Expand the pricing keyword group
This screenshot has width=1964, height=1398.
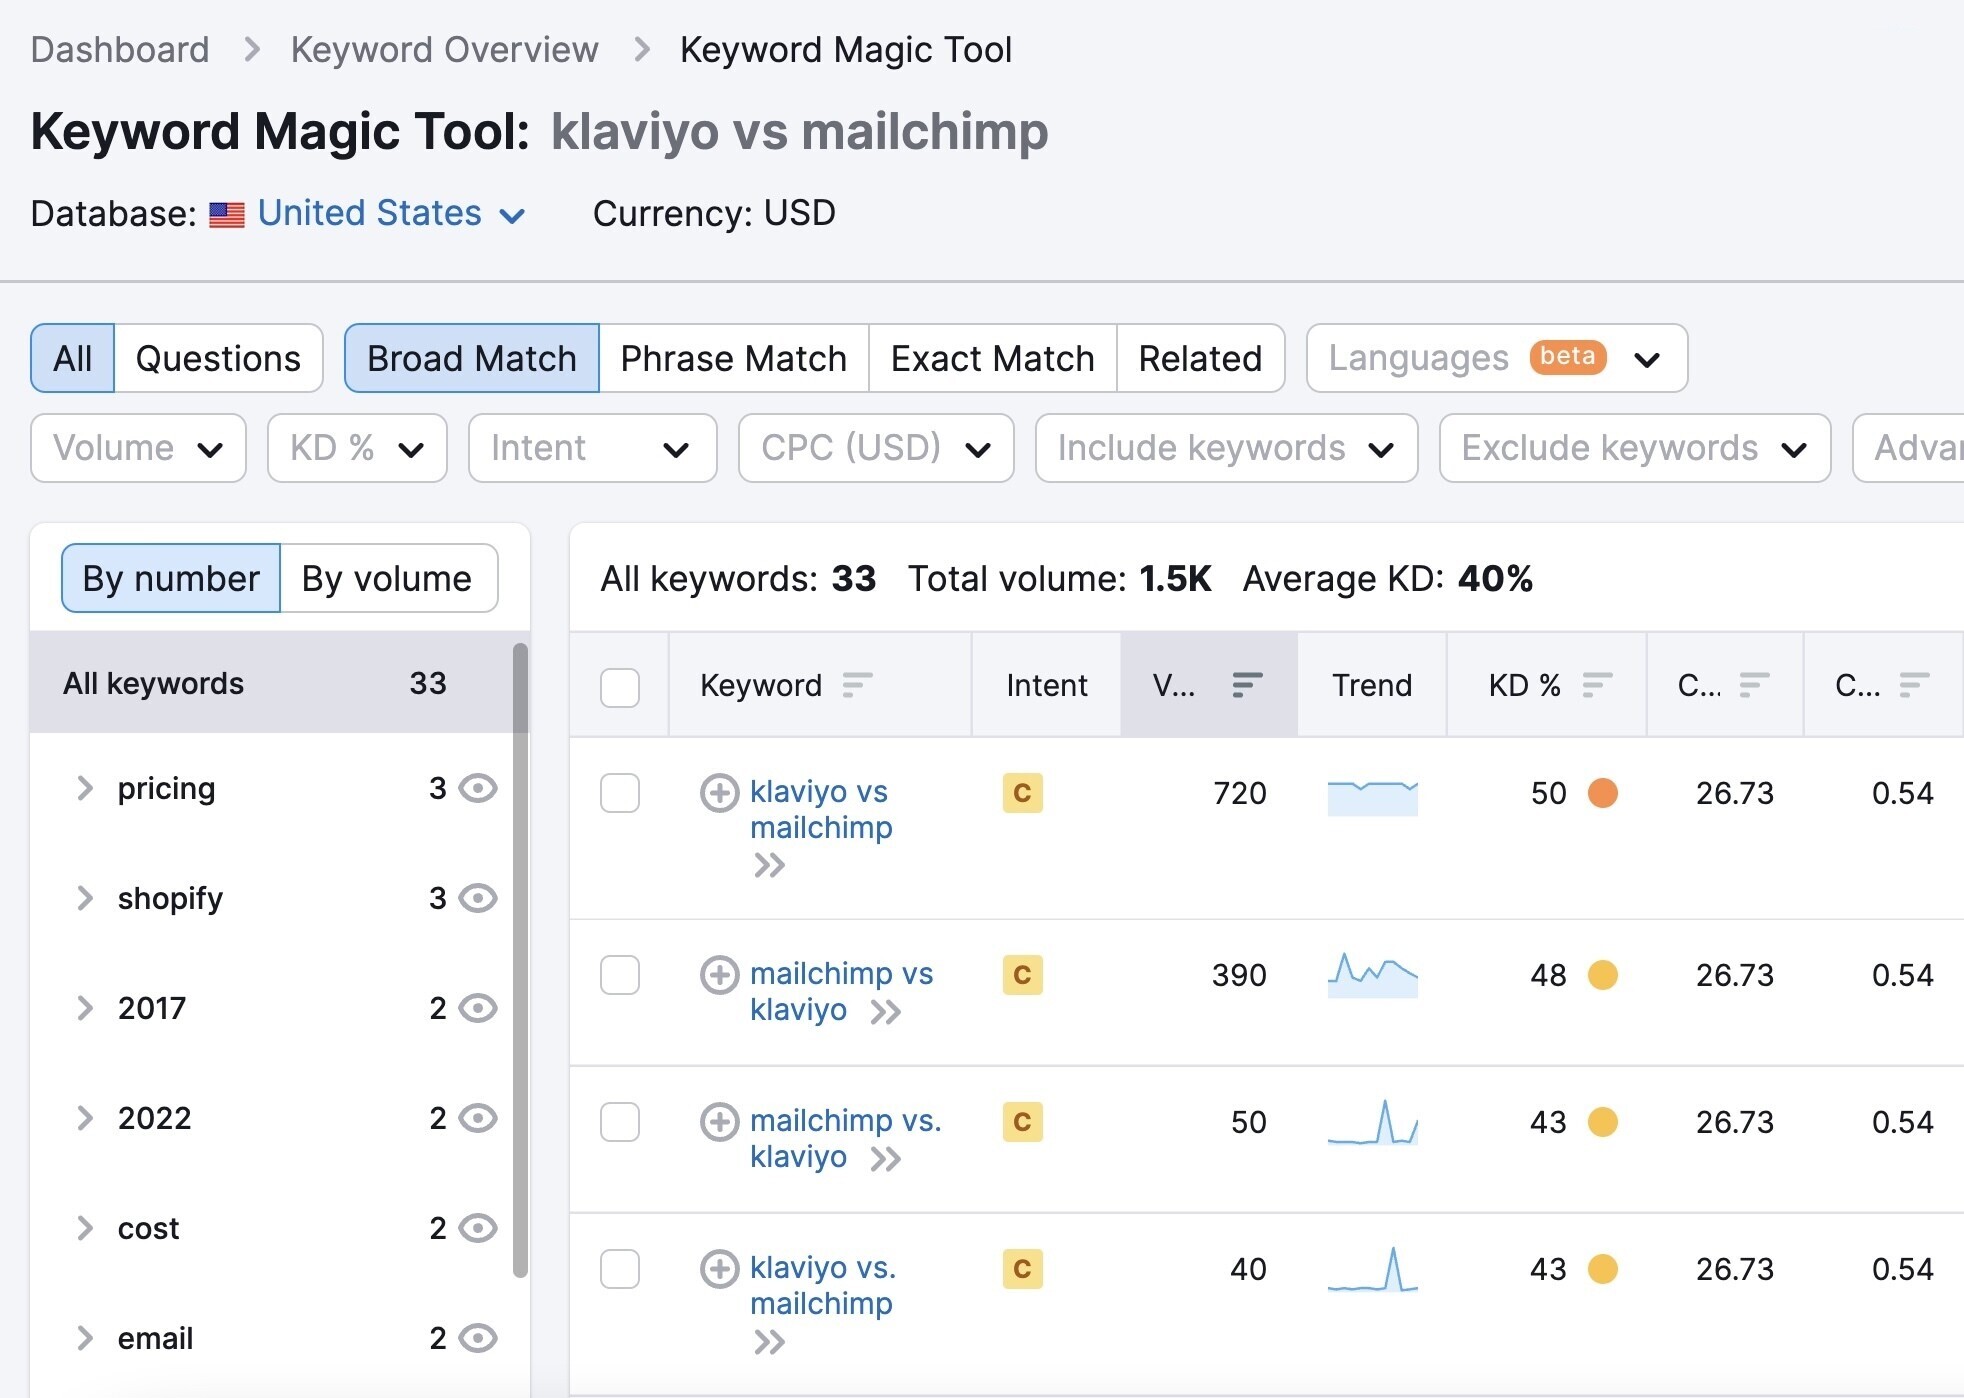pos(85,788)
